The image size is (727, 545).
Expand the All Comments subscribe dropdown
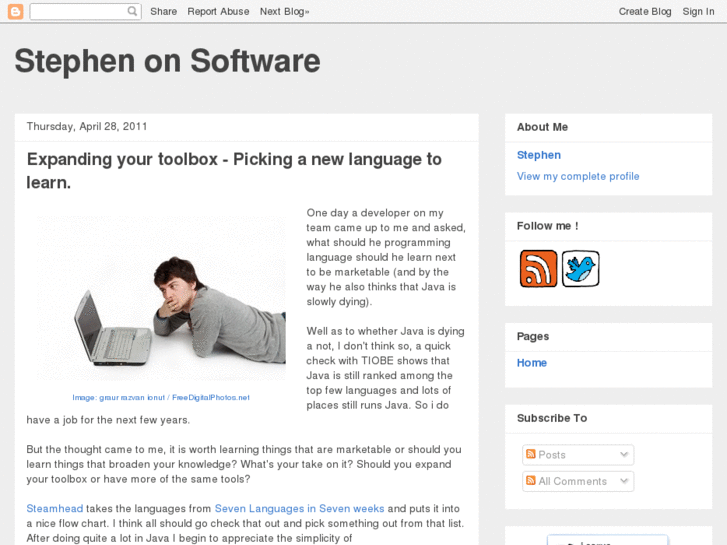pyautogui.click(x=624, y=481)
